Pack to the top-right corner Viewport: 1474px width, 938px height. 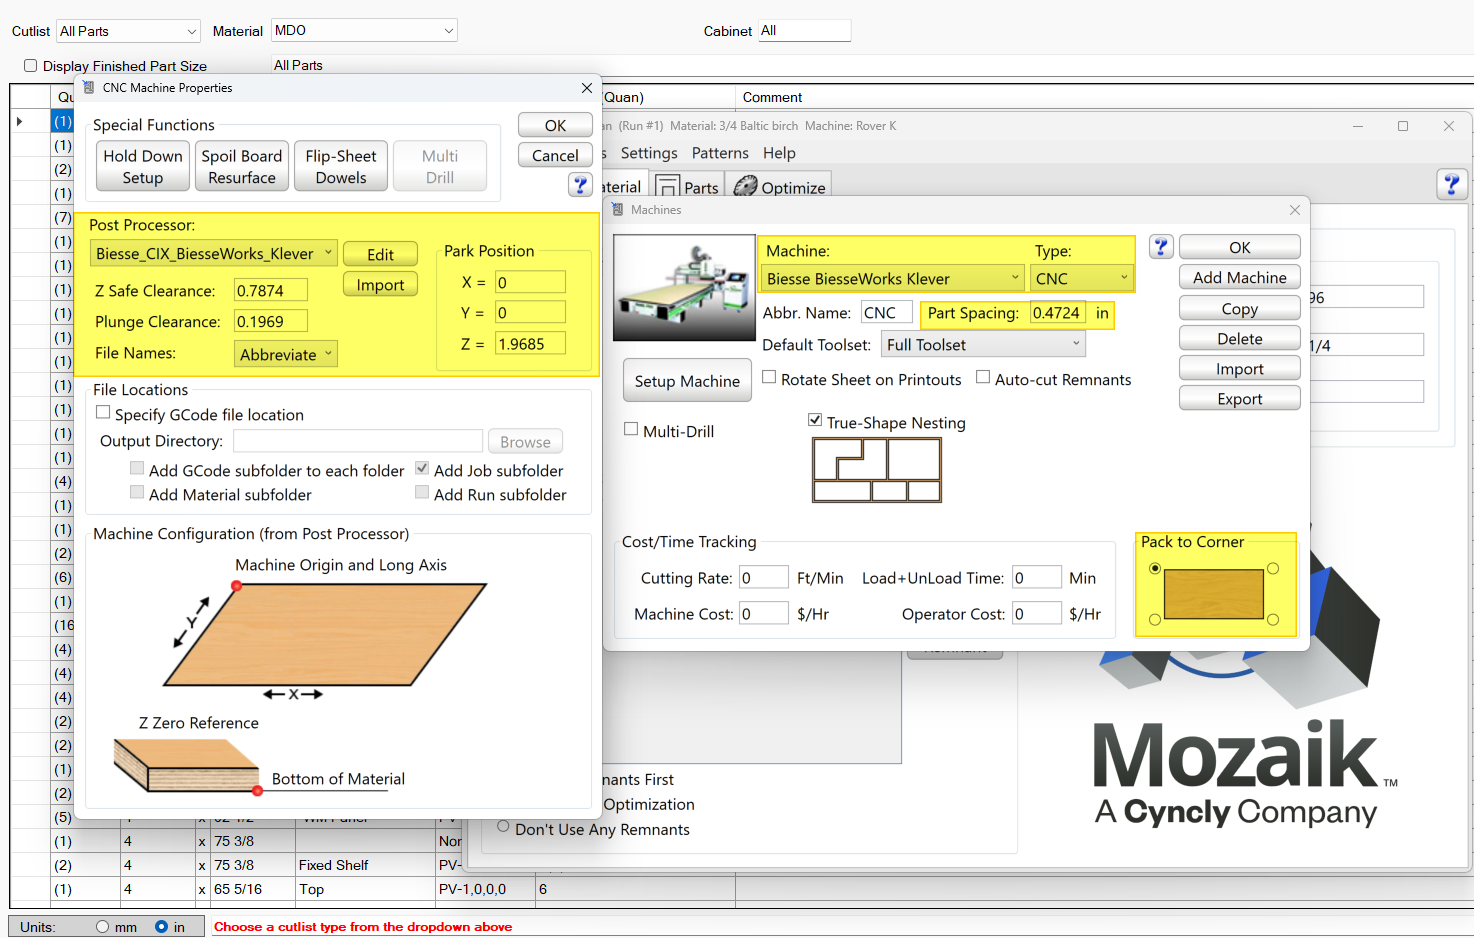[1273, 568]
